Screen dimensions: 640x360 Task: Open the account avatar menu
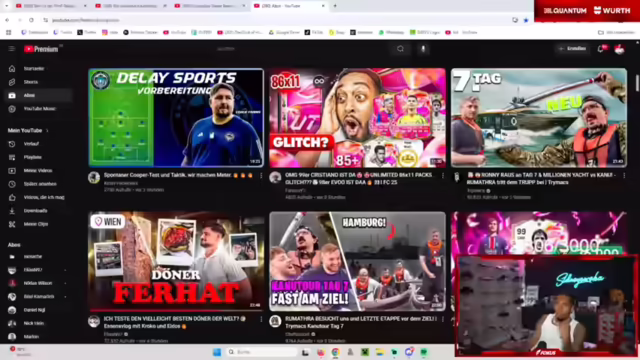pos(620,49)
